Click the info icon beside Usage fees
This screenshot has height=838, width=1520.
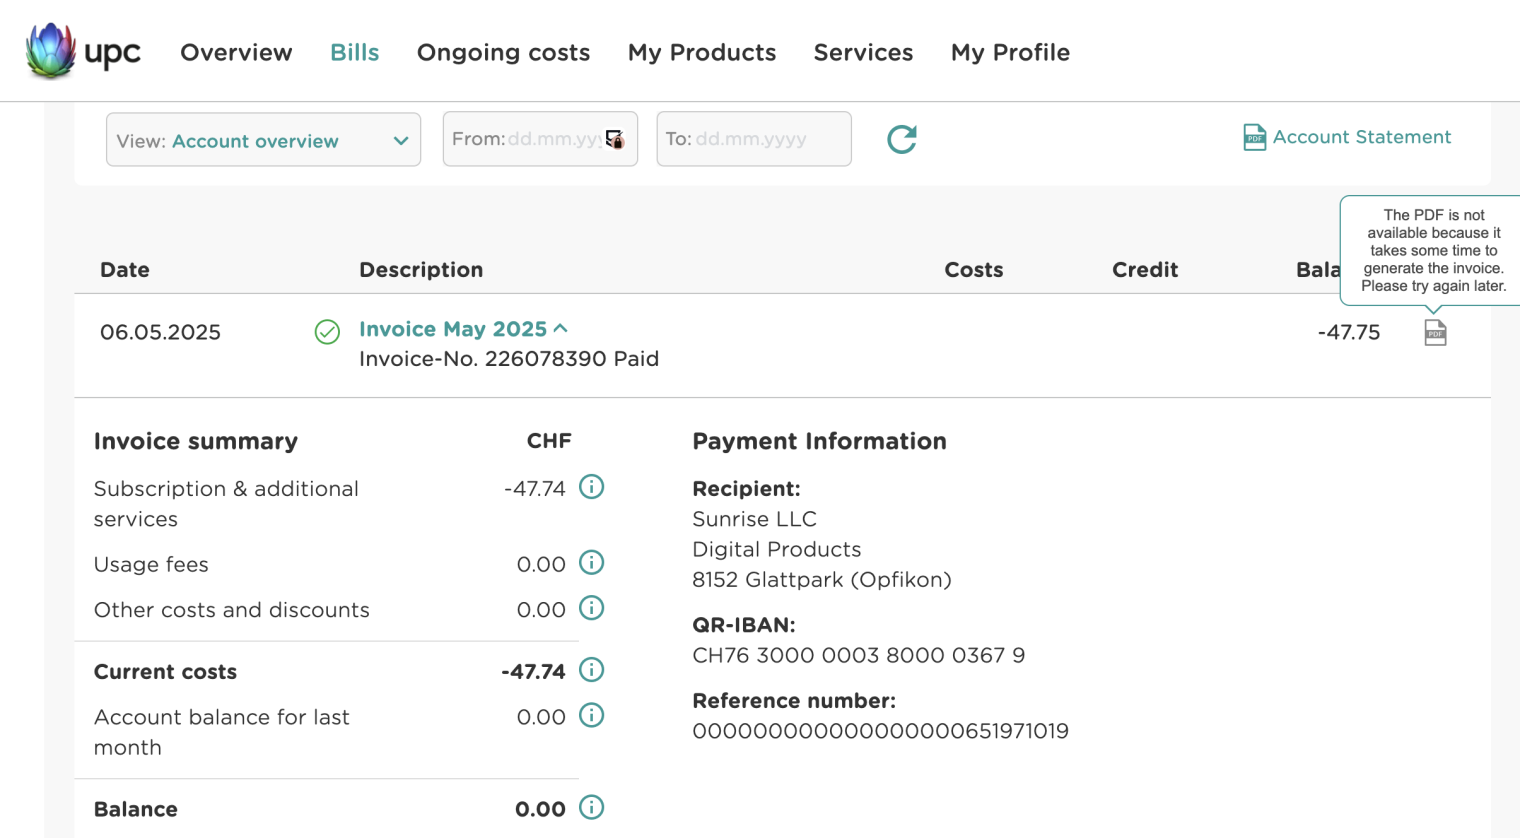coord(591,563)
